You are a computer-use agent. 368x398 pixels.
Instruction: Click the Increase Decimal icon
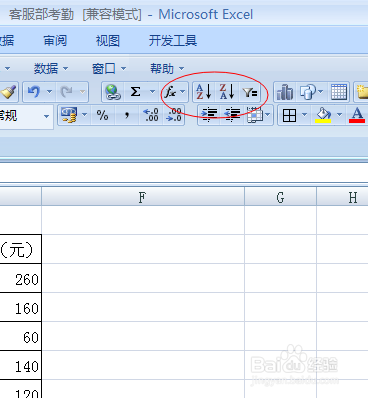point(151,115)
